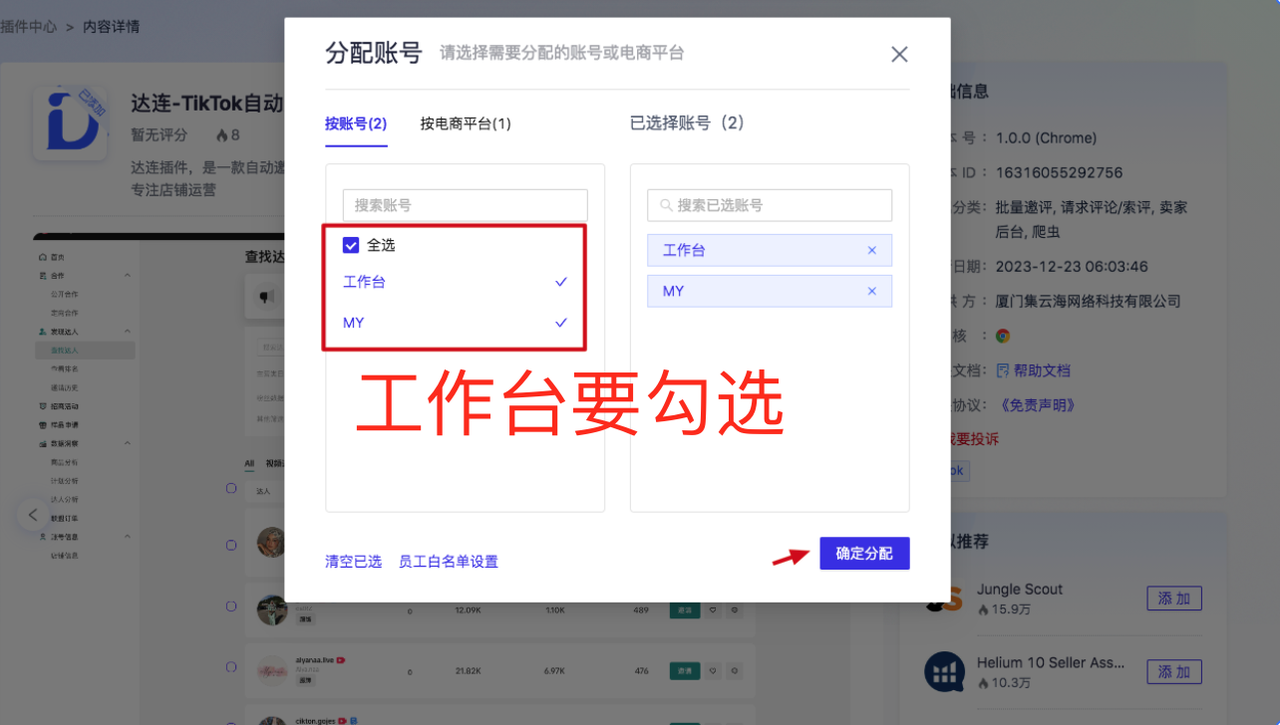1280x725 pixels.
Task: Open the Jungle Scout recommendation title
Action: click(1020, 589)
